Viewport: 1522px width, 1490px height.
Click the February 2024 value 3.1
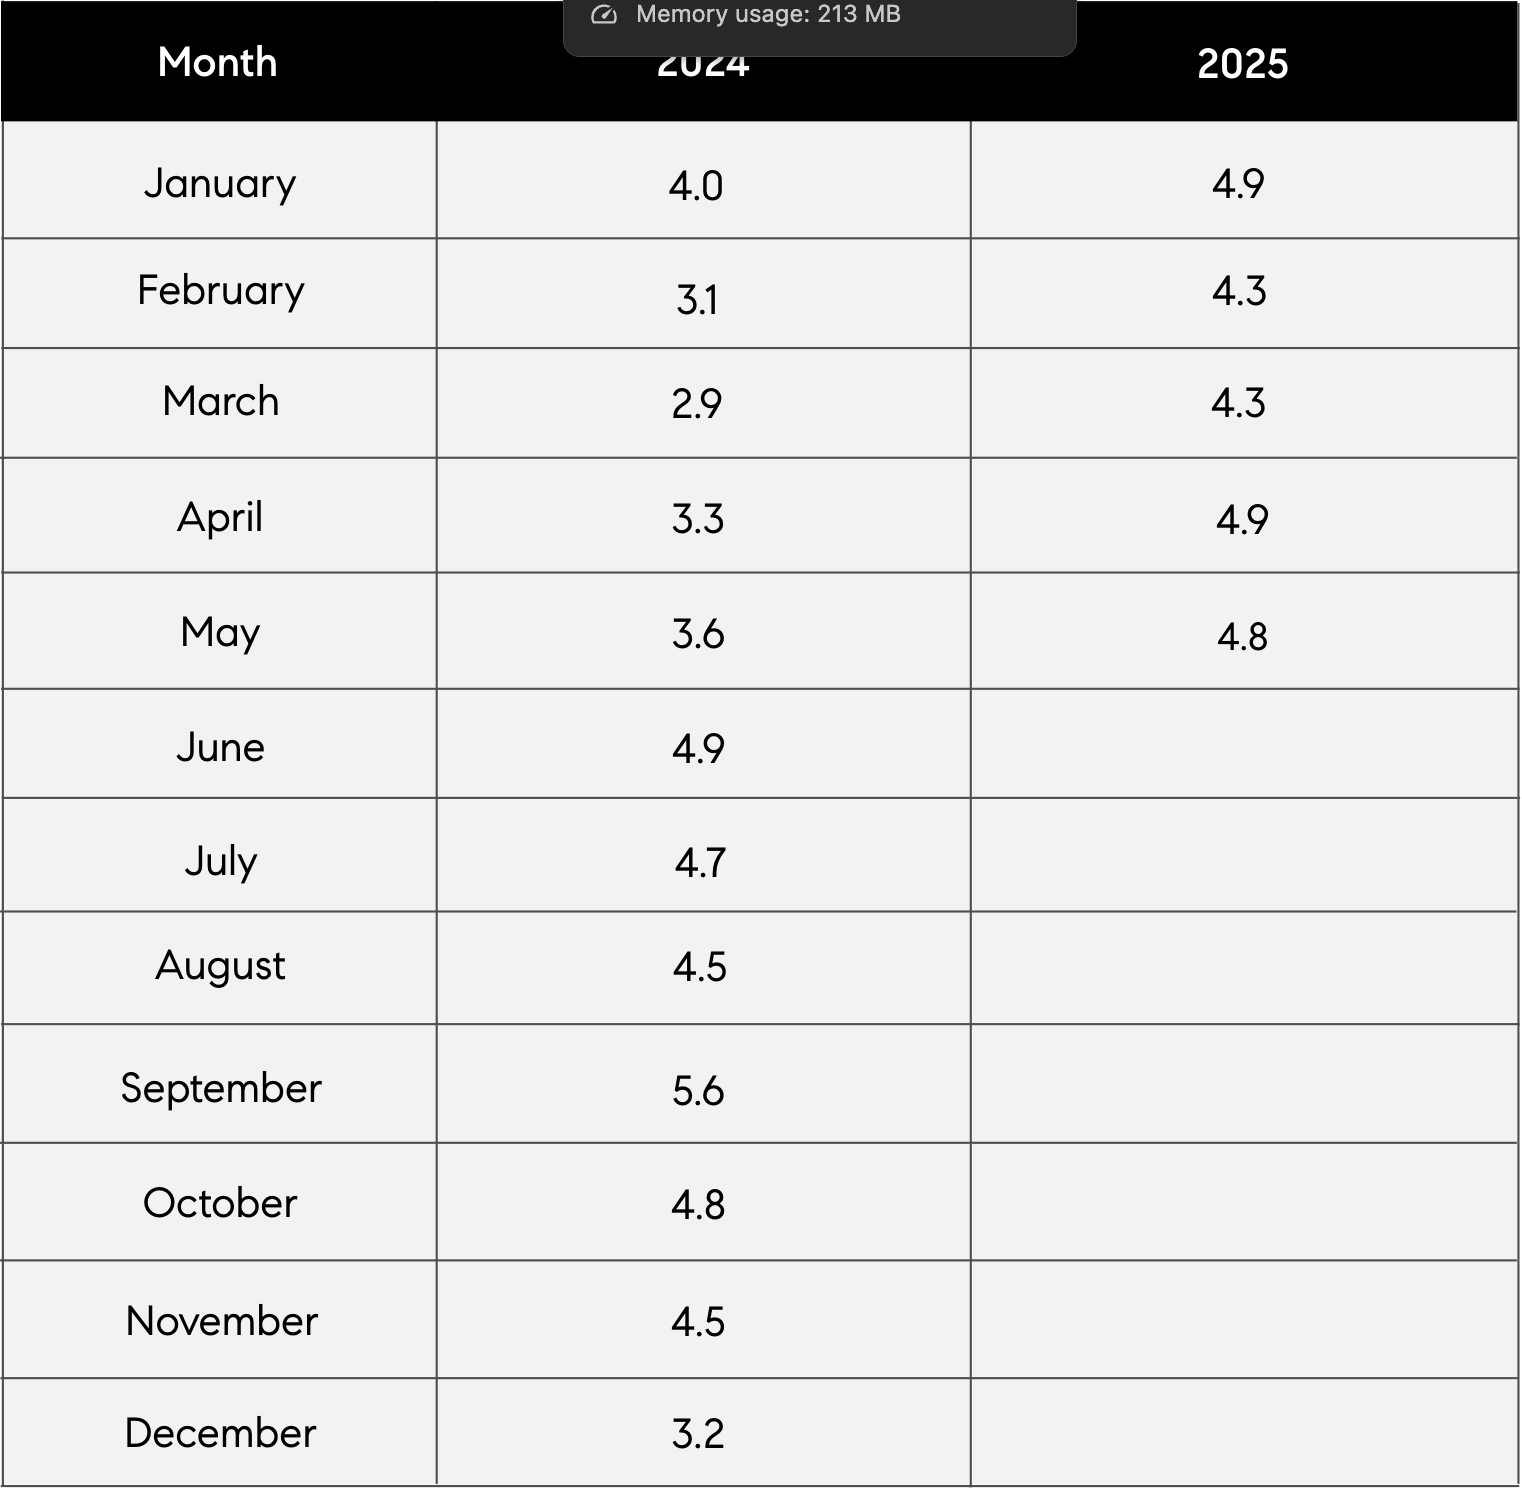point(697,299)
